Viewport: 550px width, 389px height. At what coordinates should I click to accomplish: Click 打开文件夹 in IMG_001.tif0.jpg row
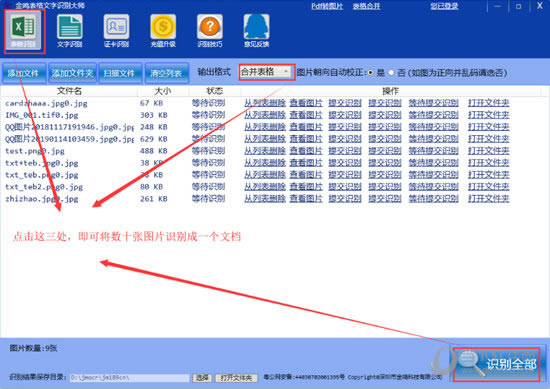489,115
